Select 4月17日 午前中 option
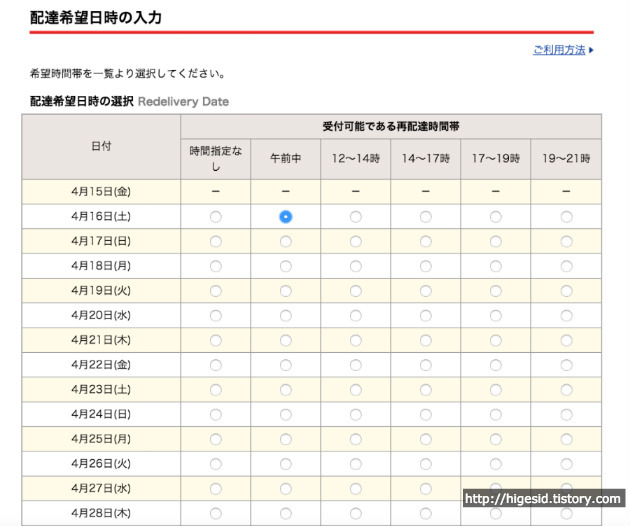 [x=286, y=242]
